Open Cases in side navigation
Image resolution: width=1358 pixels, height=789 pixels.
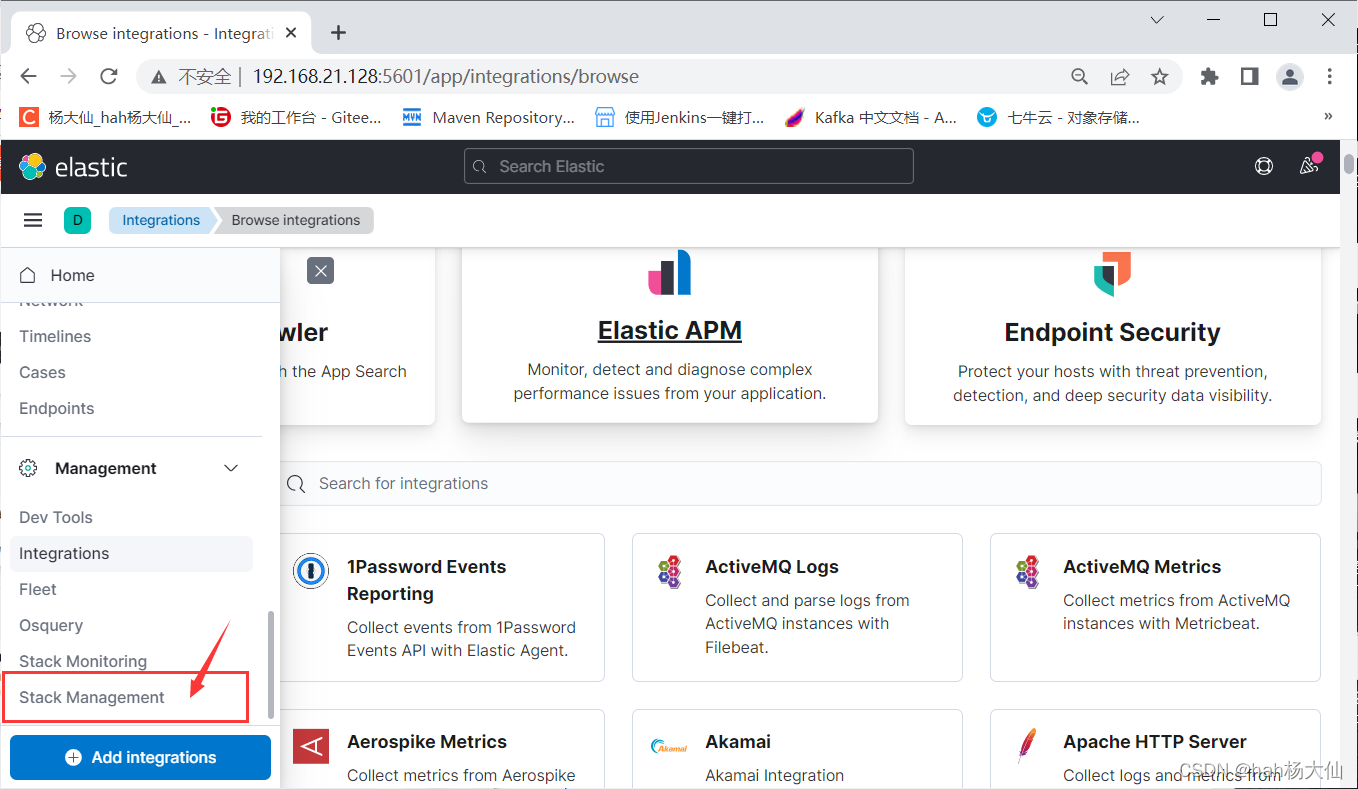[42, 372]
